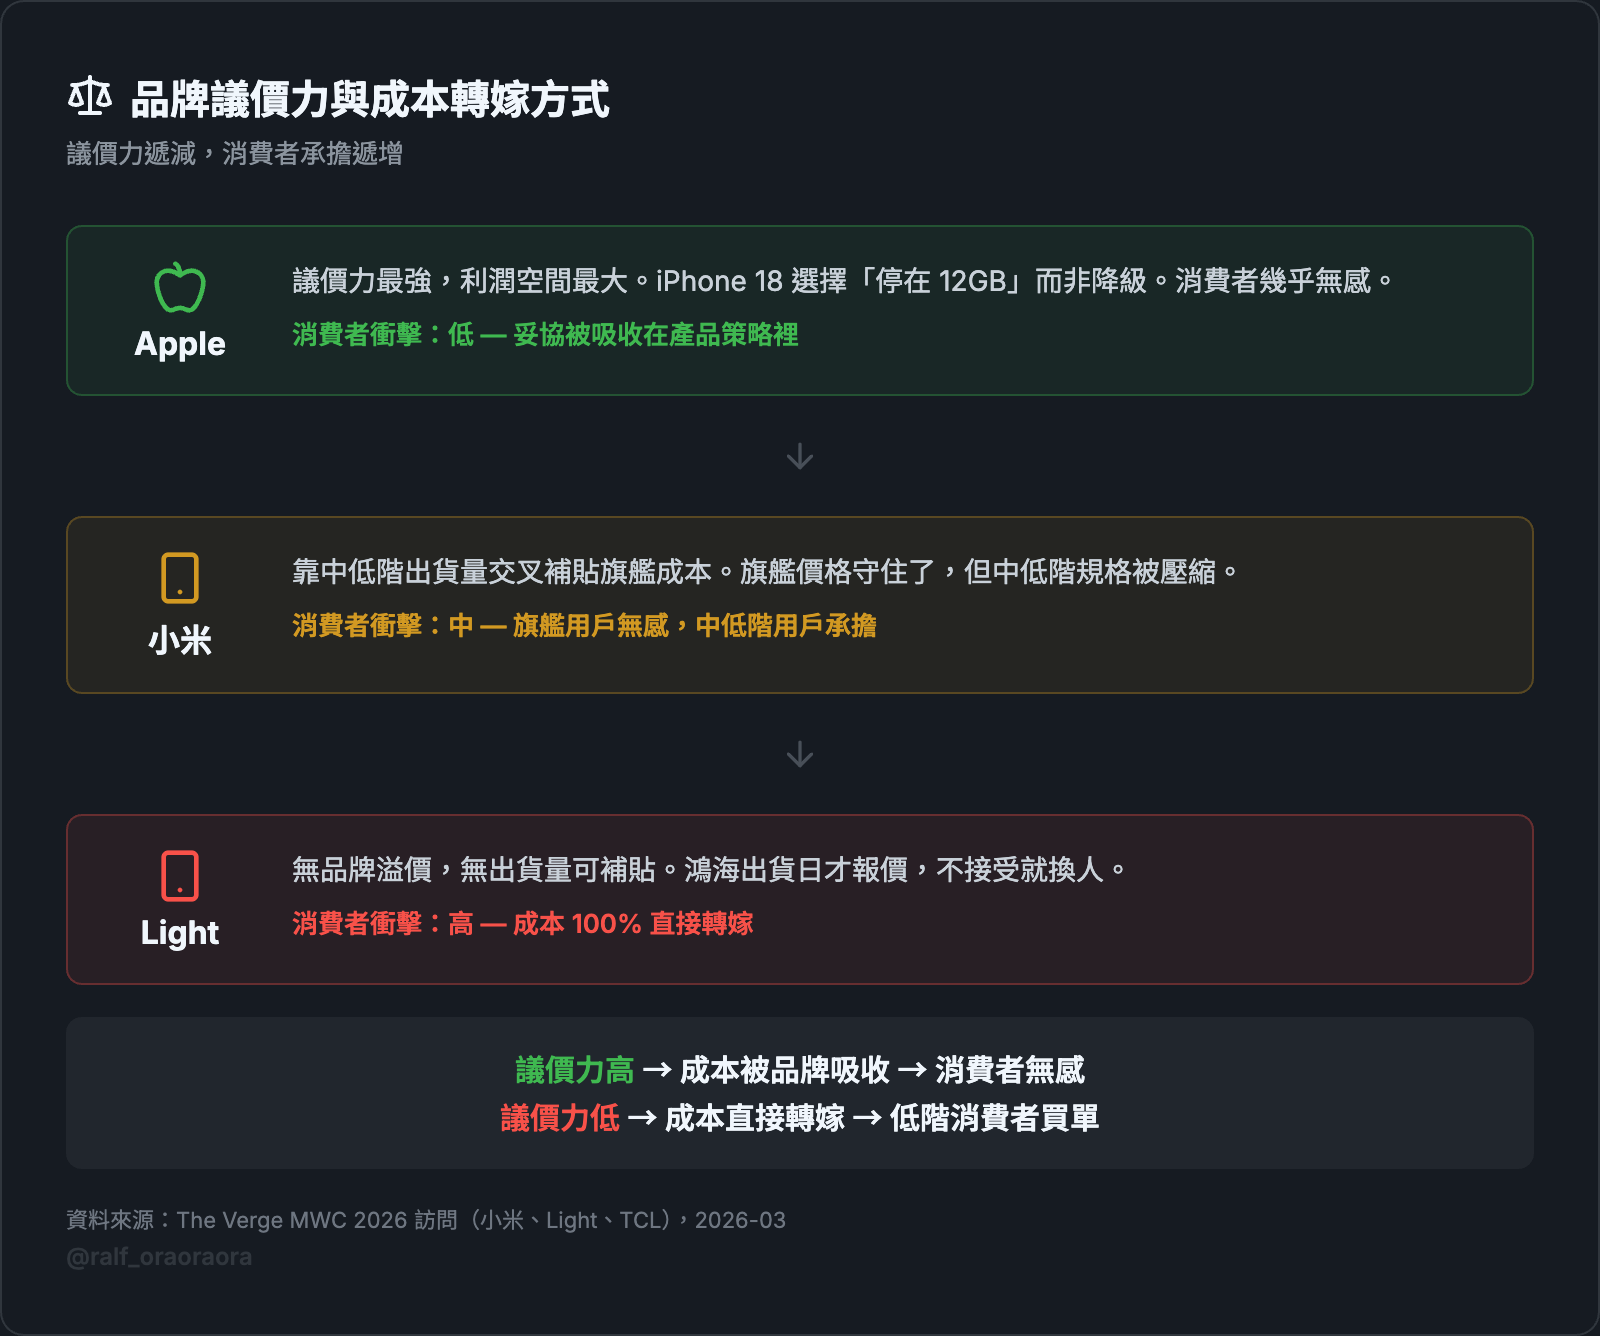Click the Apple brand label
Image resolution: width=1600 pixels, height=1336 pixels.
[x=180, y=344]
